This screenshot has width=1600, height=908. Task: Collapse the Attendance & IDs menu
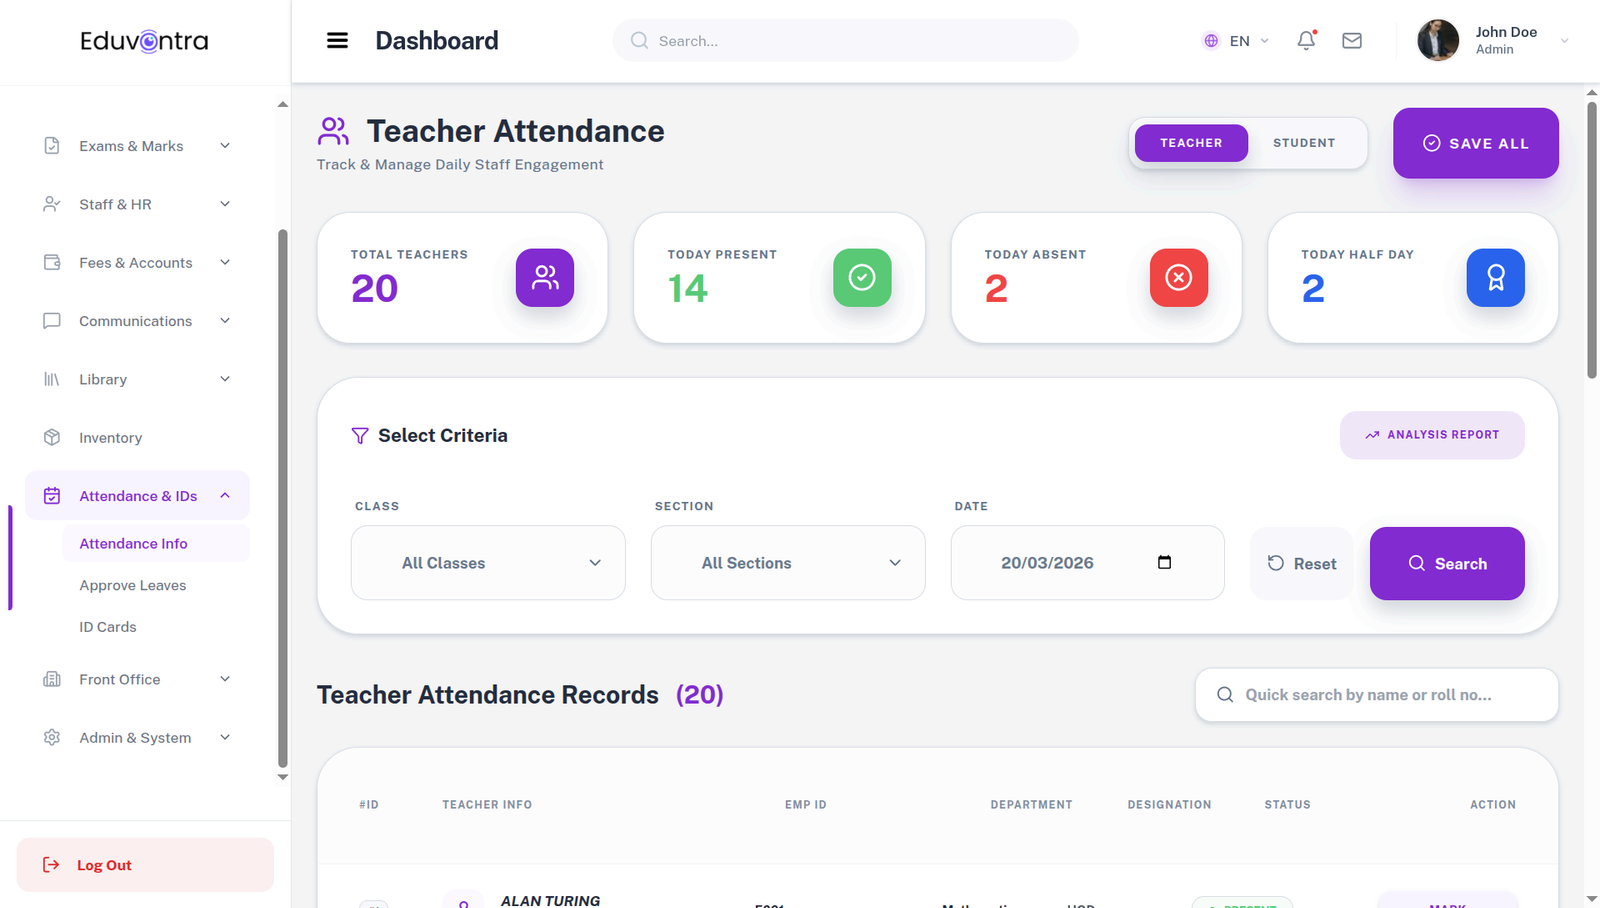click(x=224, y=495)
